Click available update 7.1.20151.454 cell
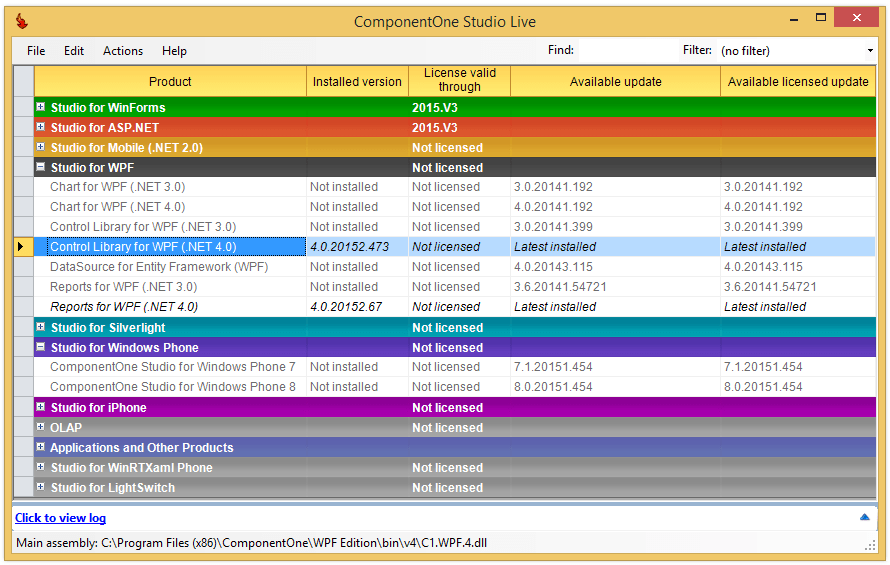Viewport: 890px width, 565px height. (x=615, y=367)
